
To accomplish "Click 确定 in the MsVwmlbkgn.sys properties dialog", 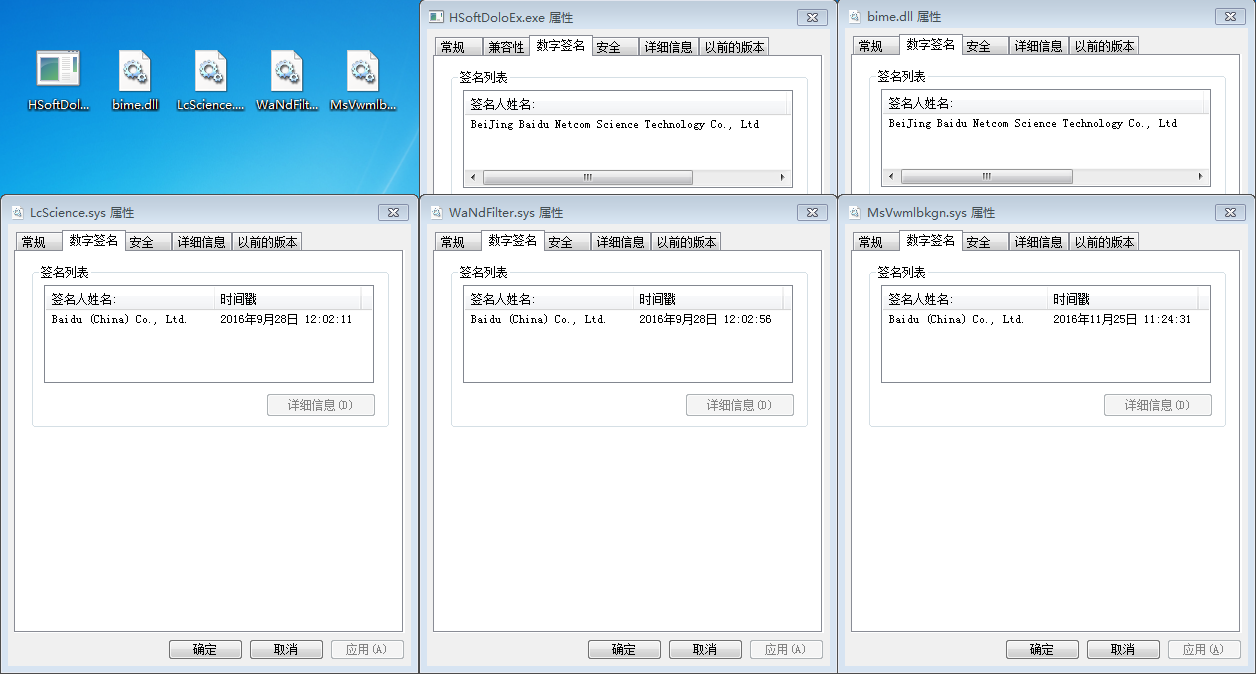I will pyautogui.click(x=1042, y=649).
